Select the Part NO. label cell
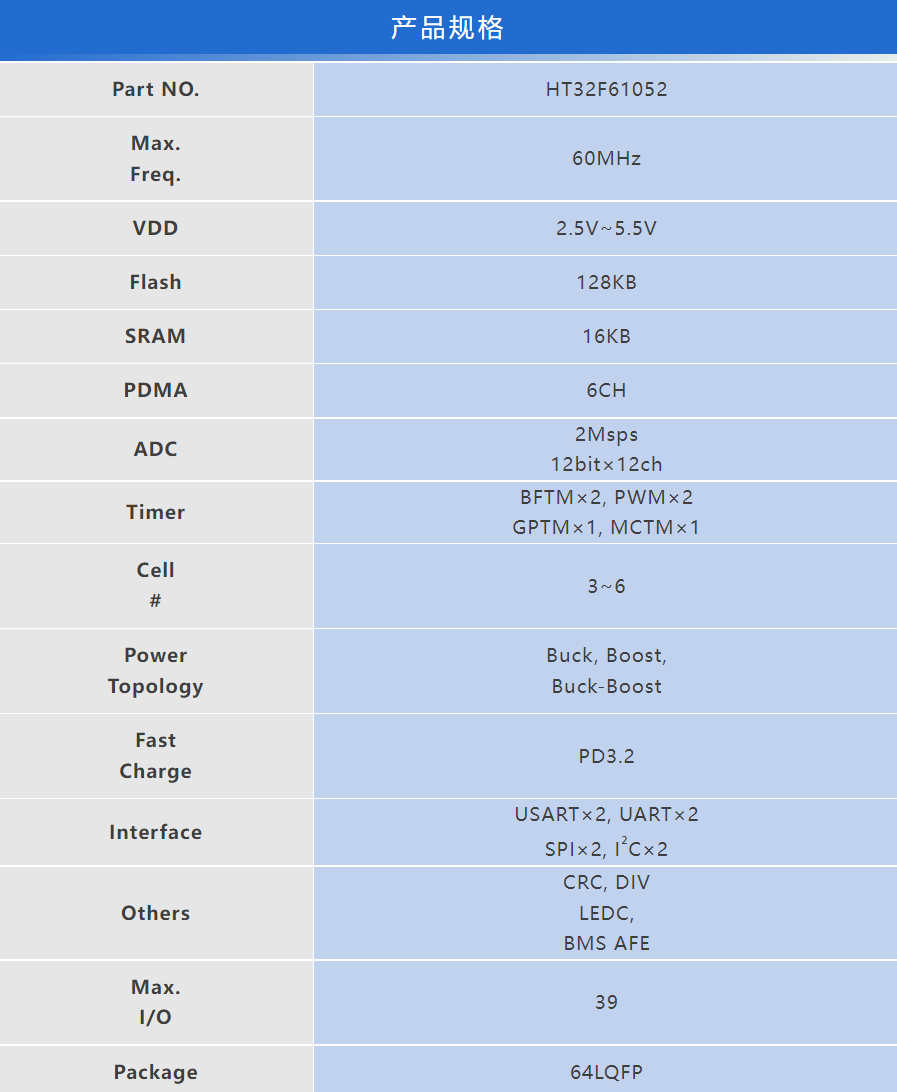 [156, 89]
